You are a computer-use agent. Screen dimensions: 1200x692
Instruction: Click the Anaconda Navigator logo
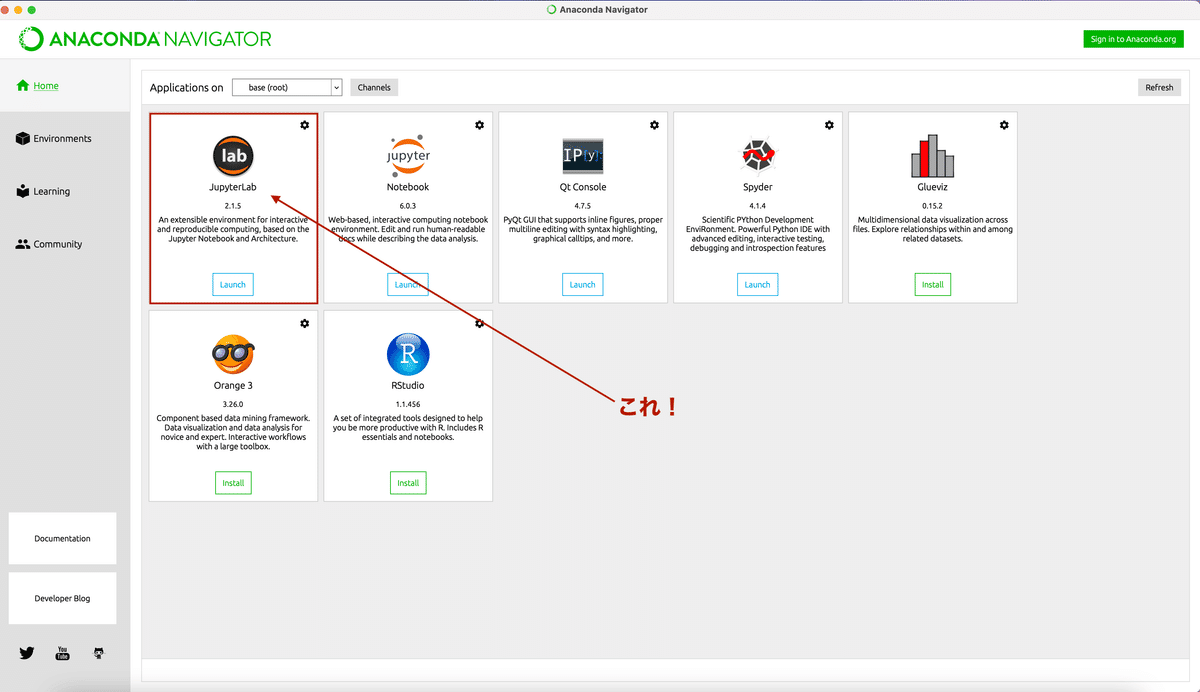coord(146,39)
